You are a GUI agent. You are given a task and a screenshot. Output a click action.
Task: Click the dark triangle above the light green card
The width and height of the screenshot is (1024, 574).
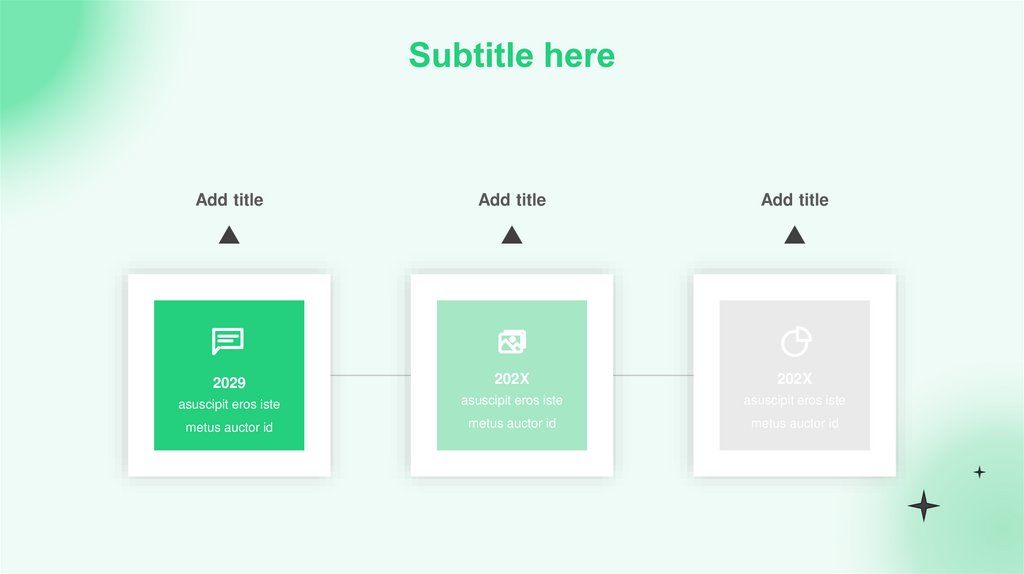pyautogui.click(x=512, y=236)
